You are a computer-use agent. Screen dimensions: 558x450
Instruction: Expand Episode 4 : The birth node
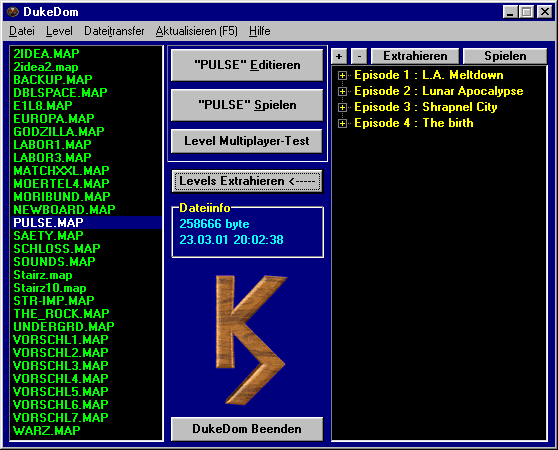[342, 123]
